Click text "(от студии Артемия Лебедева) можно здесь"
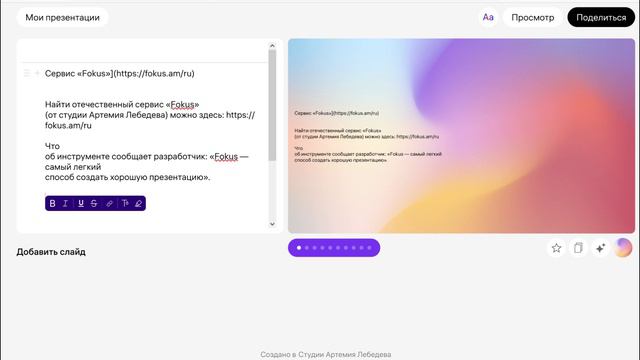Image resolution: width=640 pixels, height=360 pixels. pyautogui.click(x=134, y=115)
